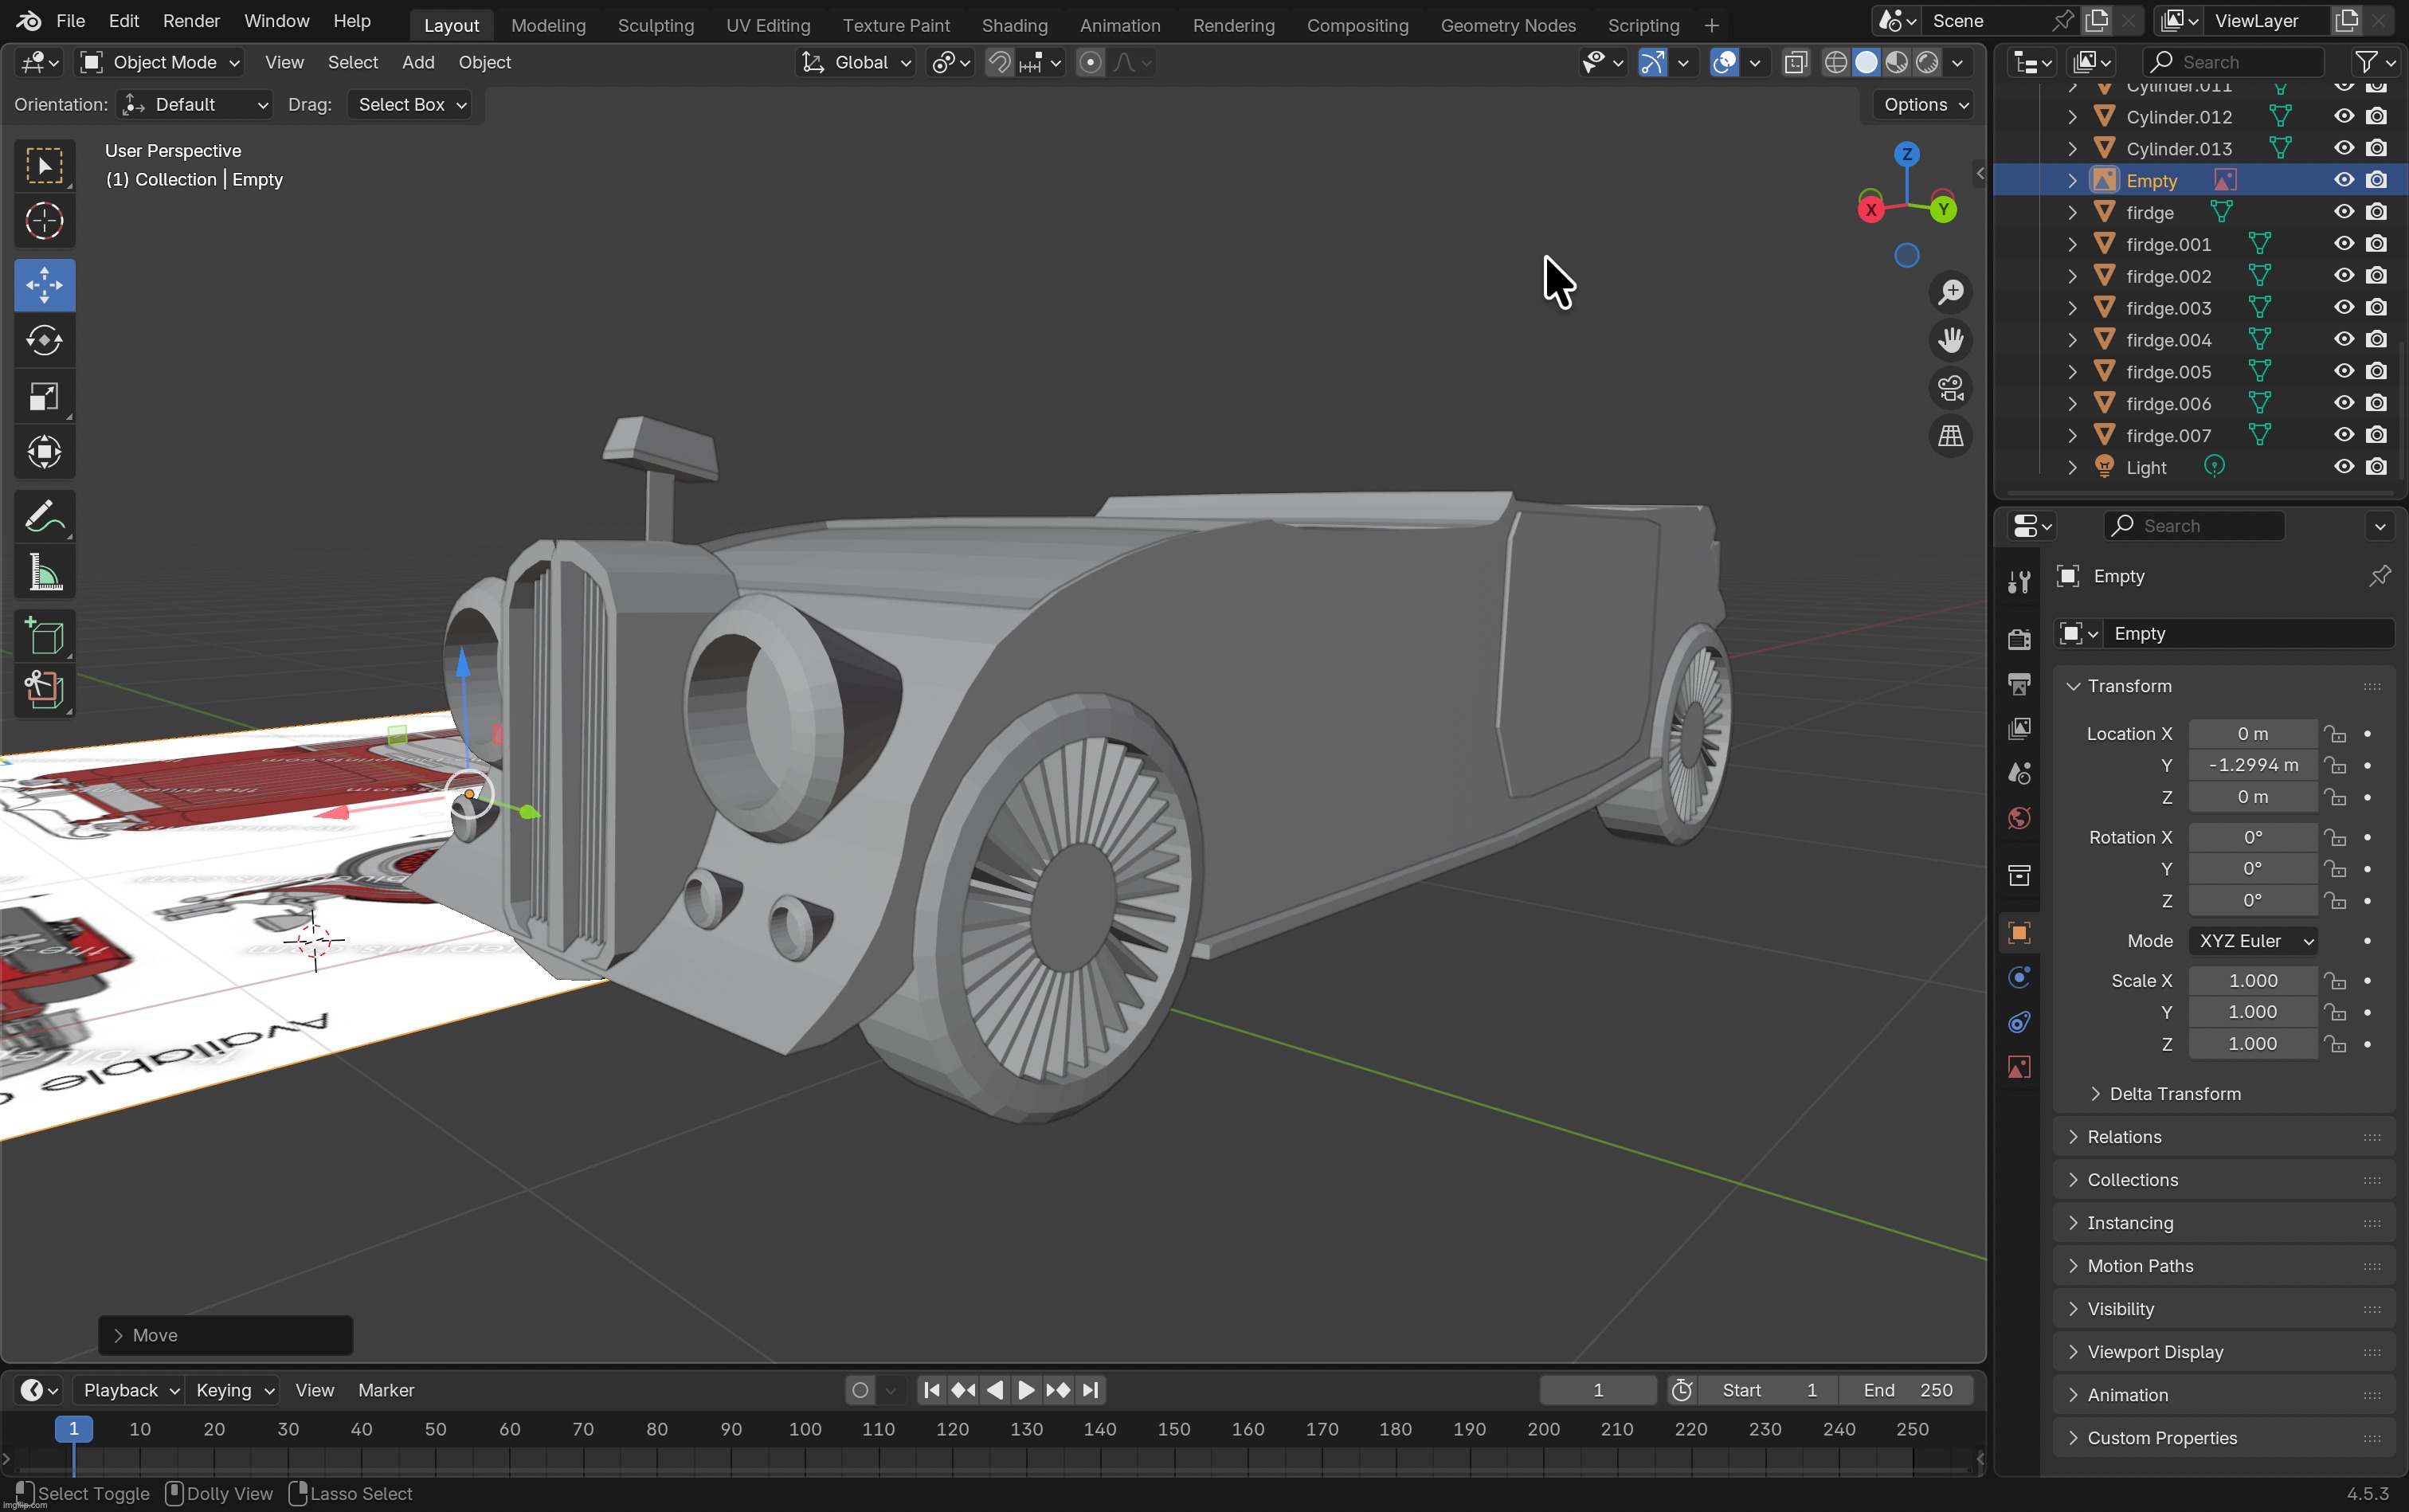Select the Move tool
The width and height of the screenshot is (2409, 1512).
45,285
